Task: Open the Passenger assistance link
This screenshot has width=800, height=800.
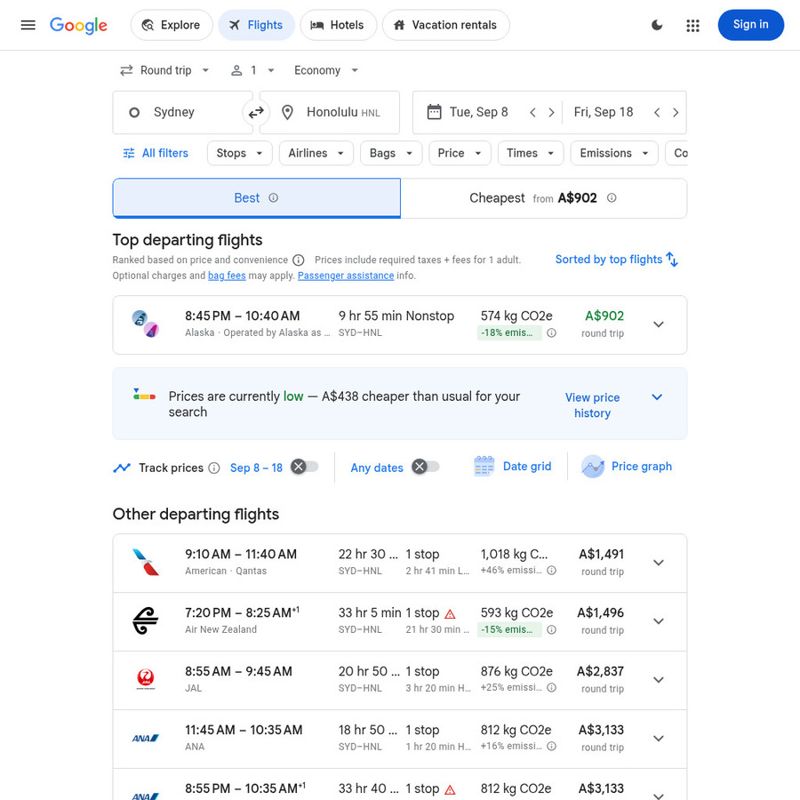Action: point(345,276)
